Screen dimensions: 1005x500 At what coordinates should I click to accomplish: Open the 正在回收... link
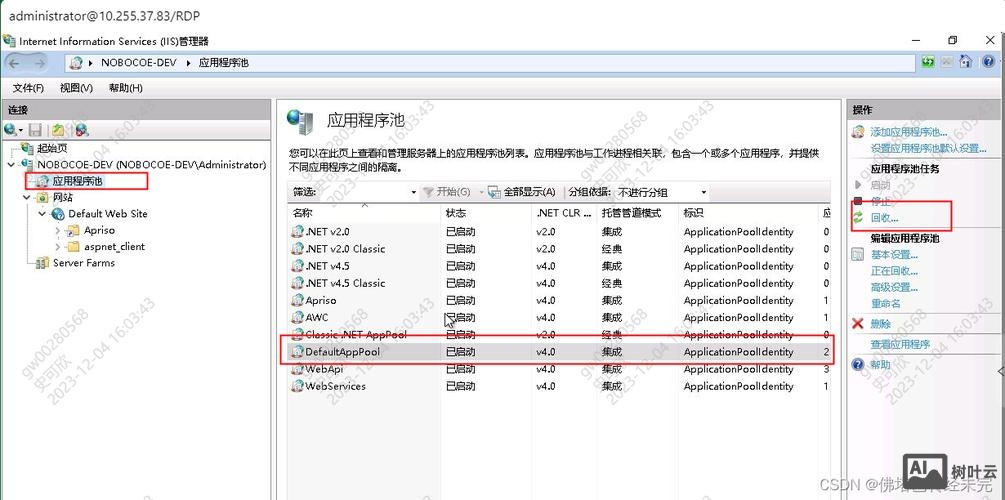tap(894, 271)
